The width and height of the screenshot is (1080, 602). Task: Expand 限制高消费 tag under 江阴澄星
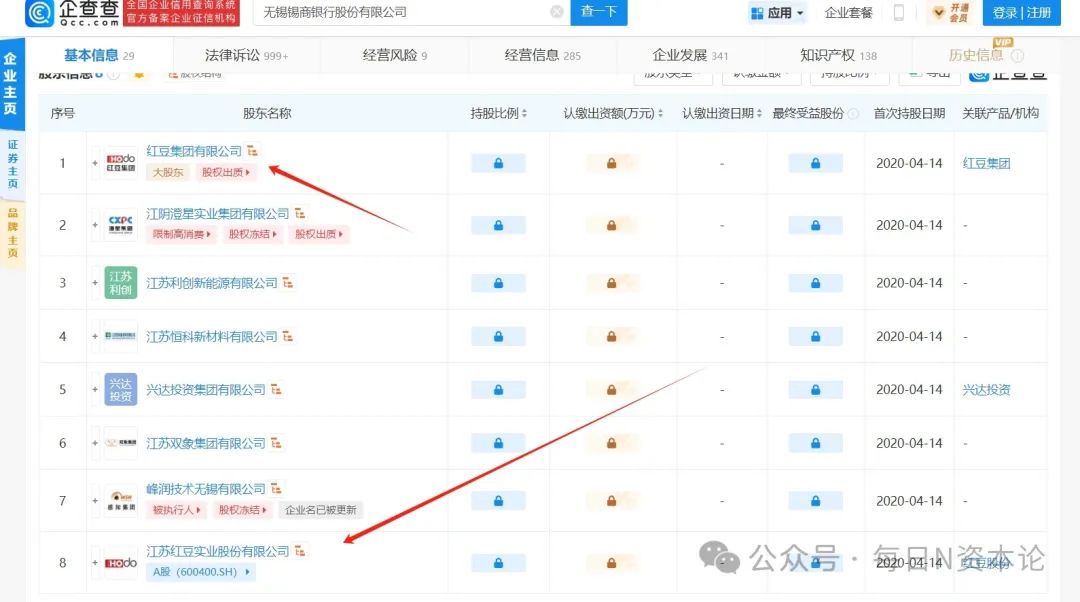pos(181,234)
